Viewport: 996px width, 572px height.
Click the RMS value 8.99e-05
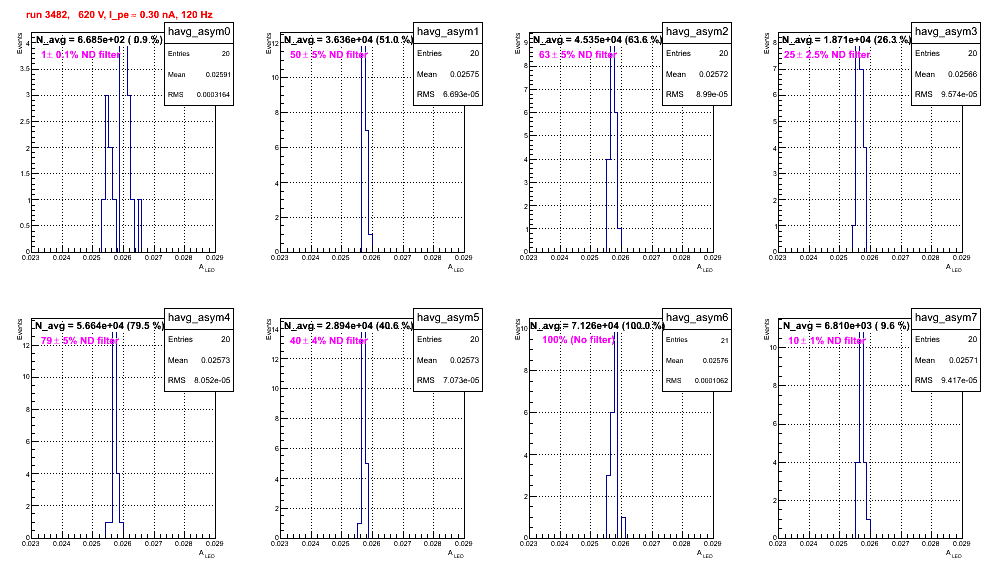(712, 95)
